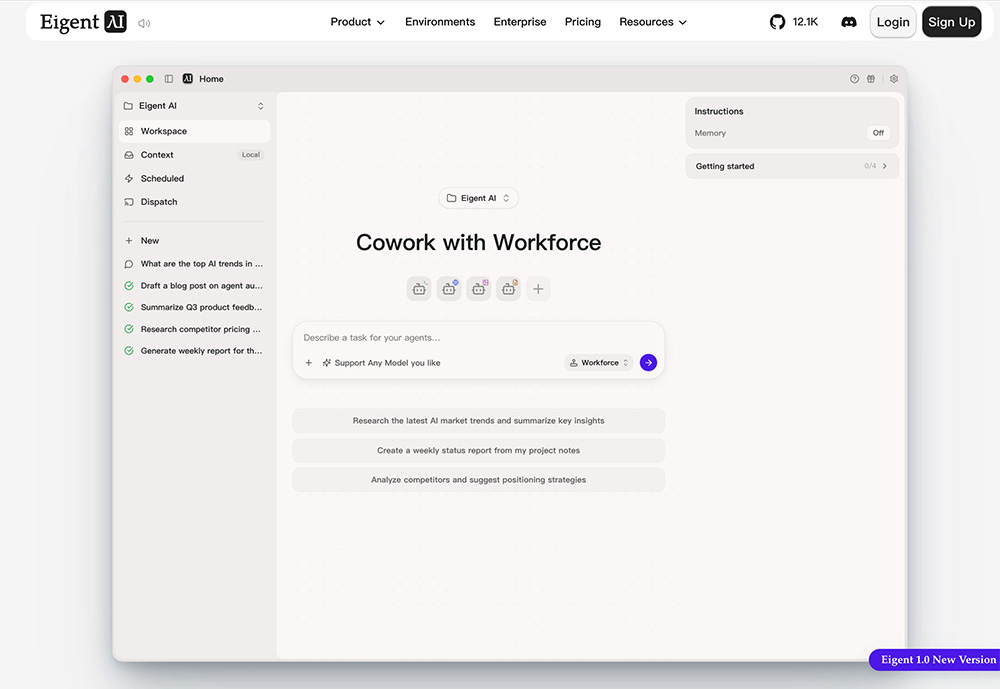
Task: Open the Workforce mode dropdown
Action: 599,362
